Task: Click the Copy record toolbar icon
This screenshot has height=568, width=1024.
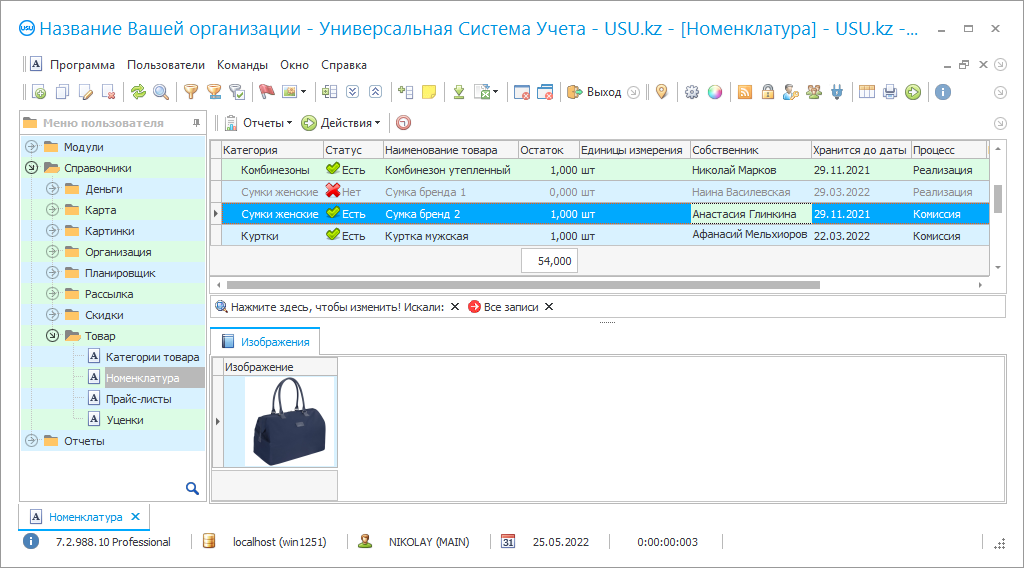Action: 62,92
